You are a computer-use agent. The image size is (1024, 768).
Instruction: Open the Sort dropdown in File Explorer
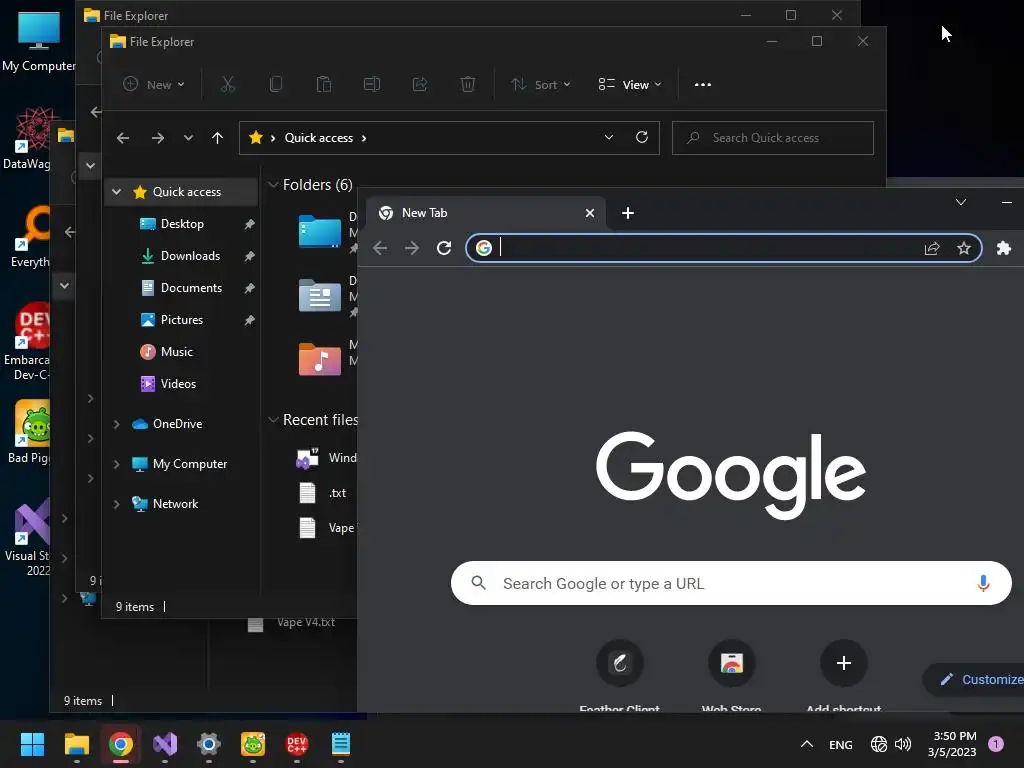point(541,84)
